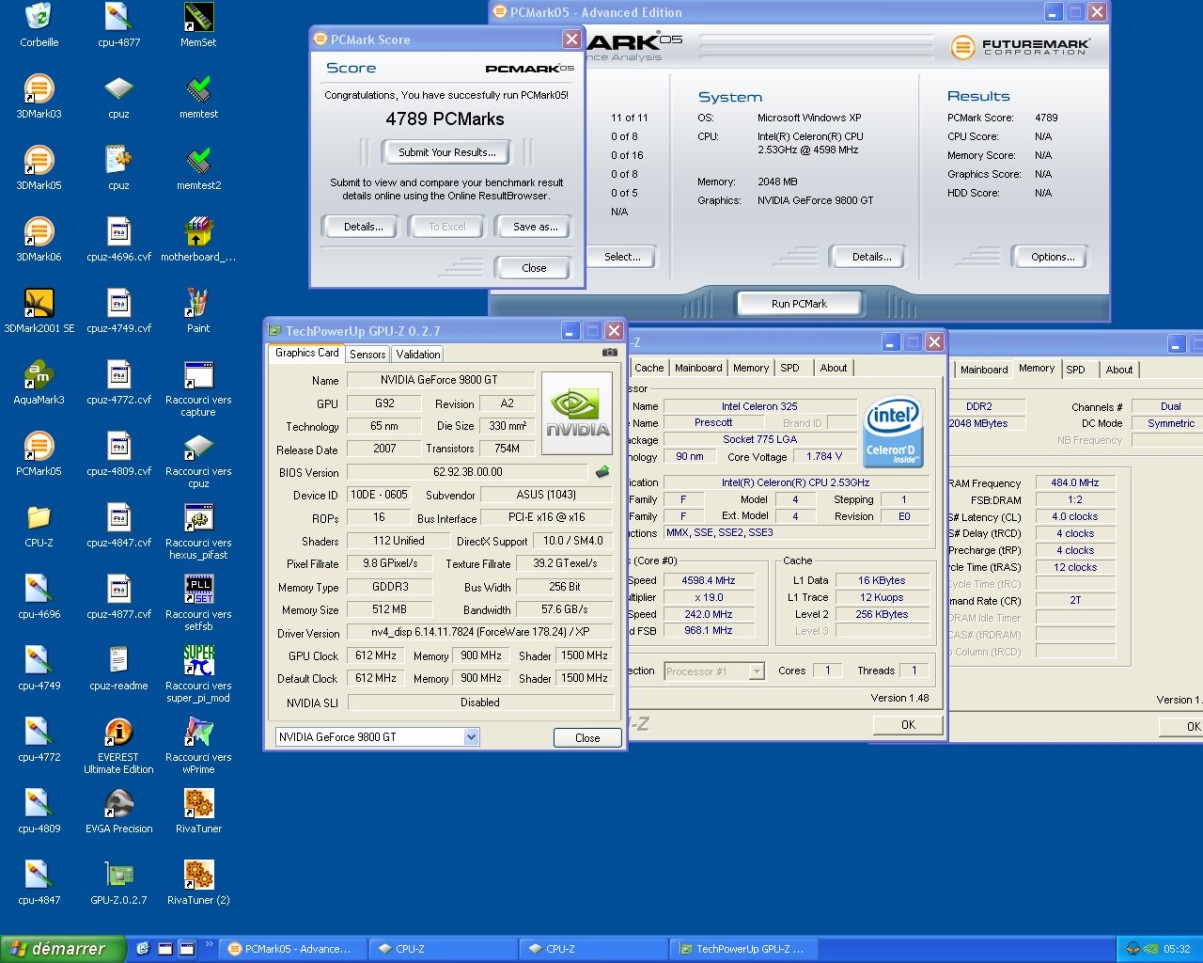Click Submit Your Results button
The width and height of the screenshot is (1203, 963).
click(447, 152)
